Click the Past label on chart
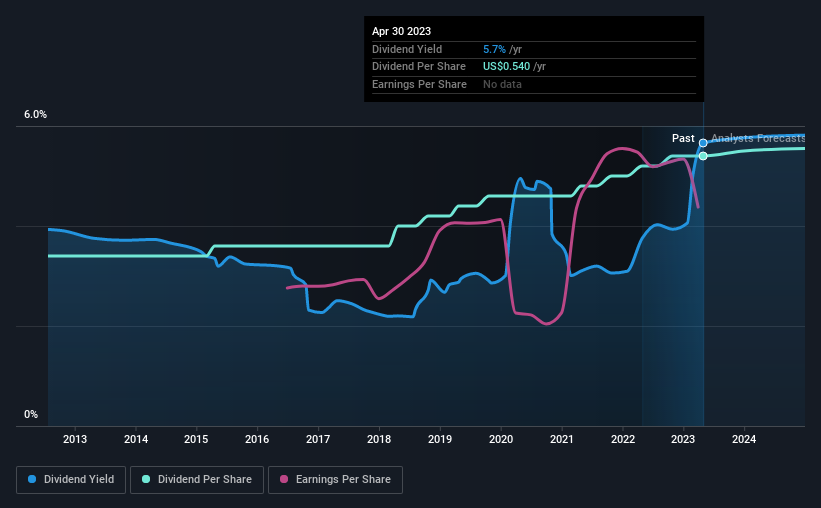The height and width of the screenshot is (508, 821). point(683,138)
